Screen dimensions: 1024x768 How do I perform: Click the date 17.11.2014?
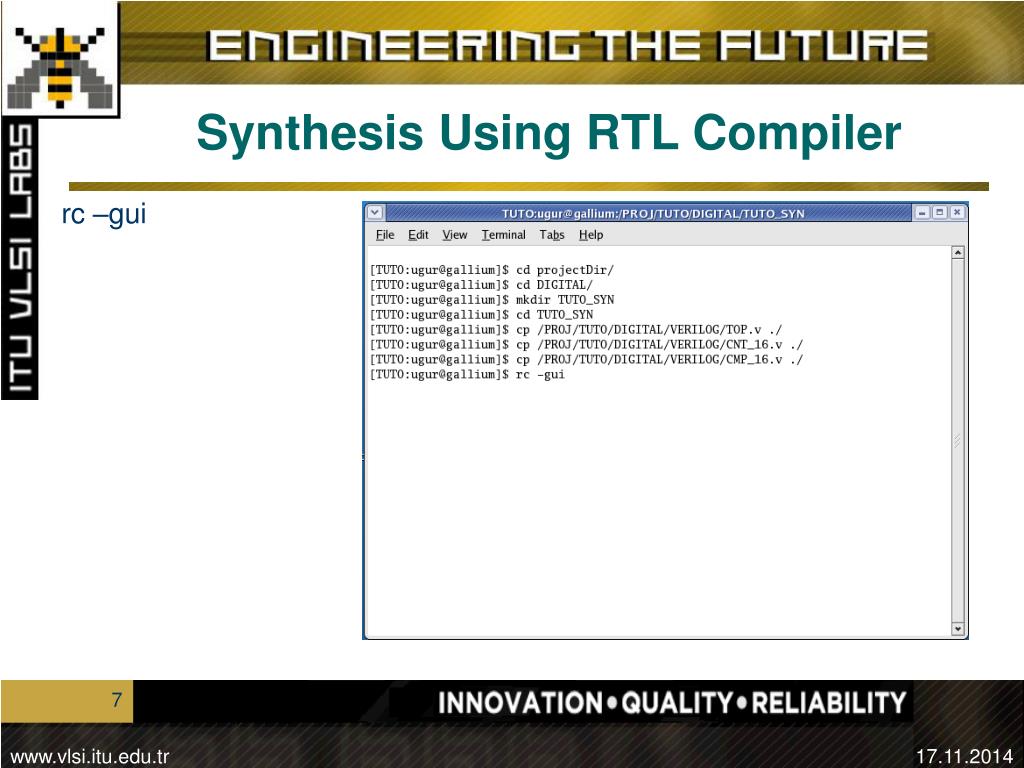pos(964,757)
